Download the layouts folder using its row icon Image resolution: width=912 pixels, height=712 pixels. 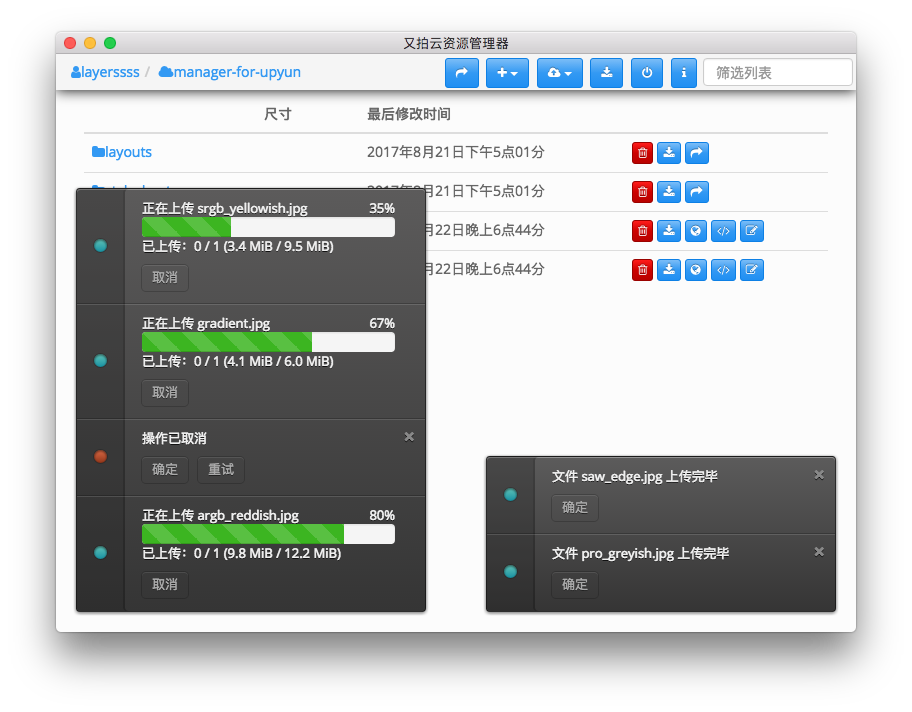tap(669, 153)
